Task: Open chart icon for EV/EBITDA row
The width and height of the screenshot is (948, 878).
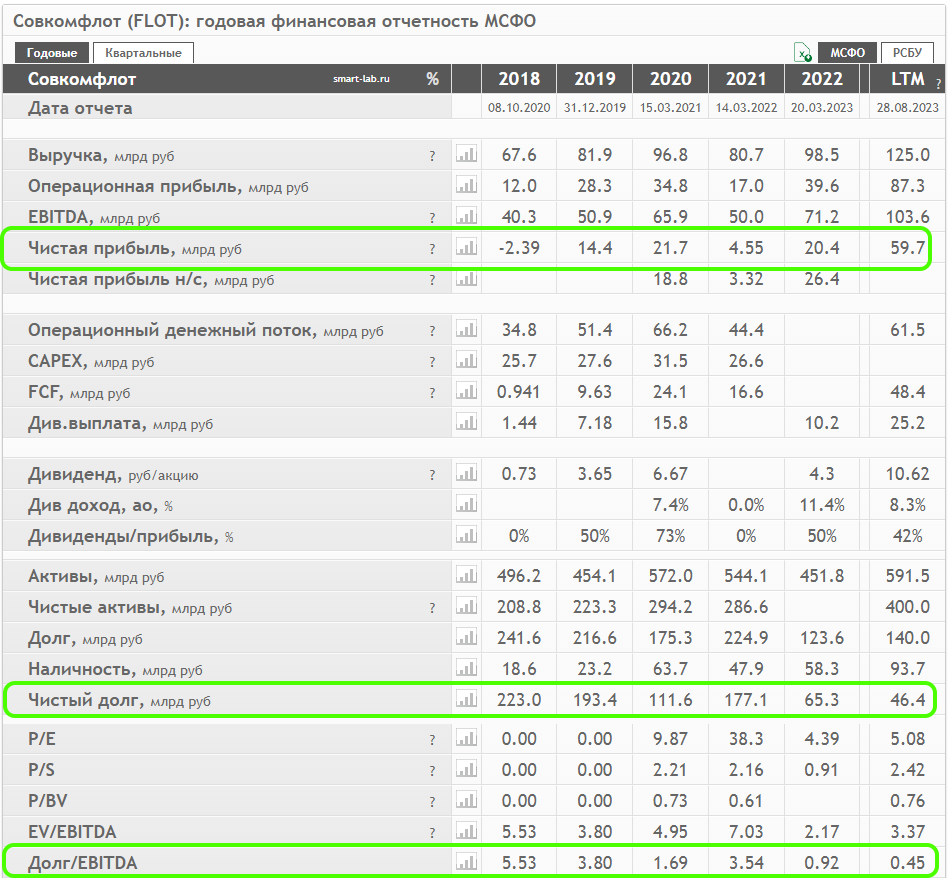Action: [x=466, y=831]
